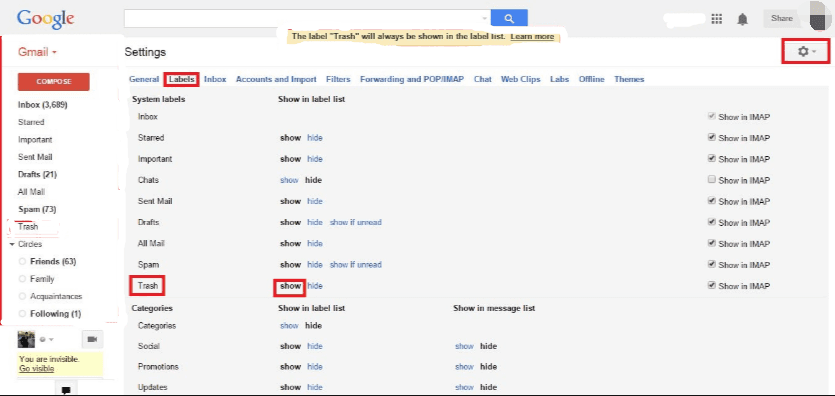Open the Google apps grid icon
835x396 pixels.
(717, 19)
